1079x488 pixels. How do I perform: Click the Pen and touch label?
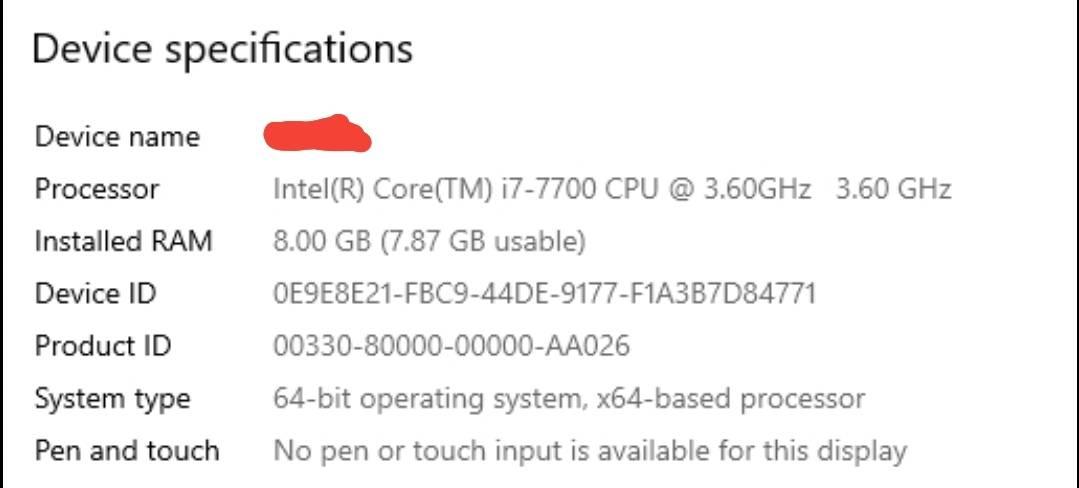[127, 451]
